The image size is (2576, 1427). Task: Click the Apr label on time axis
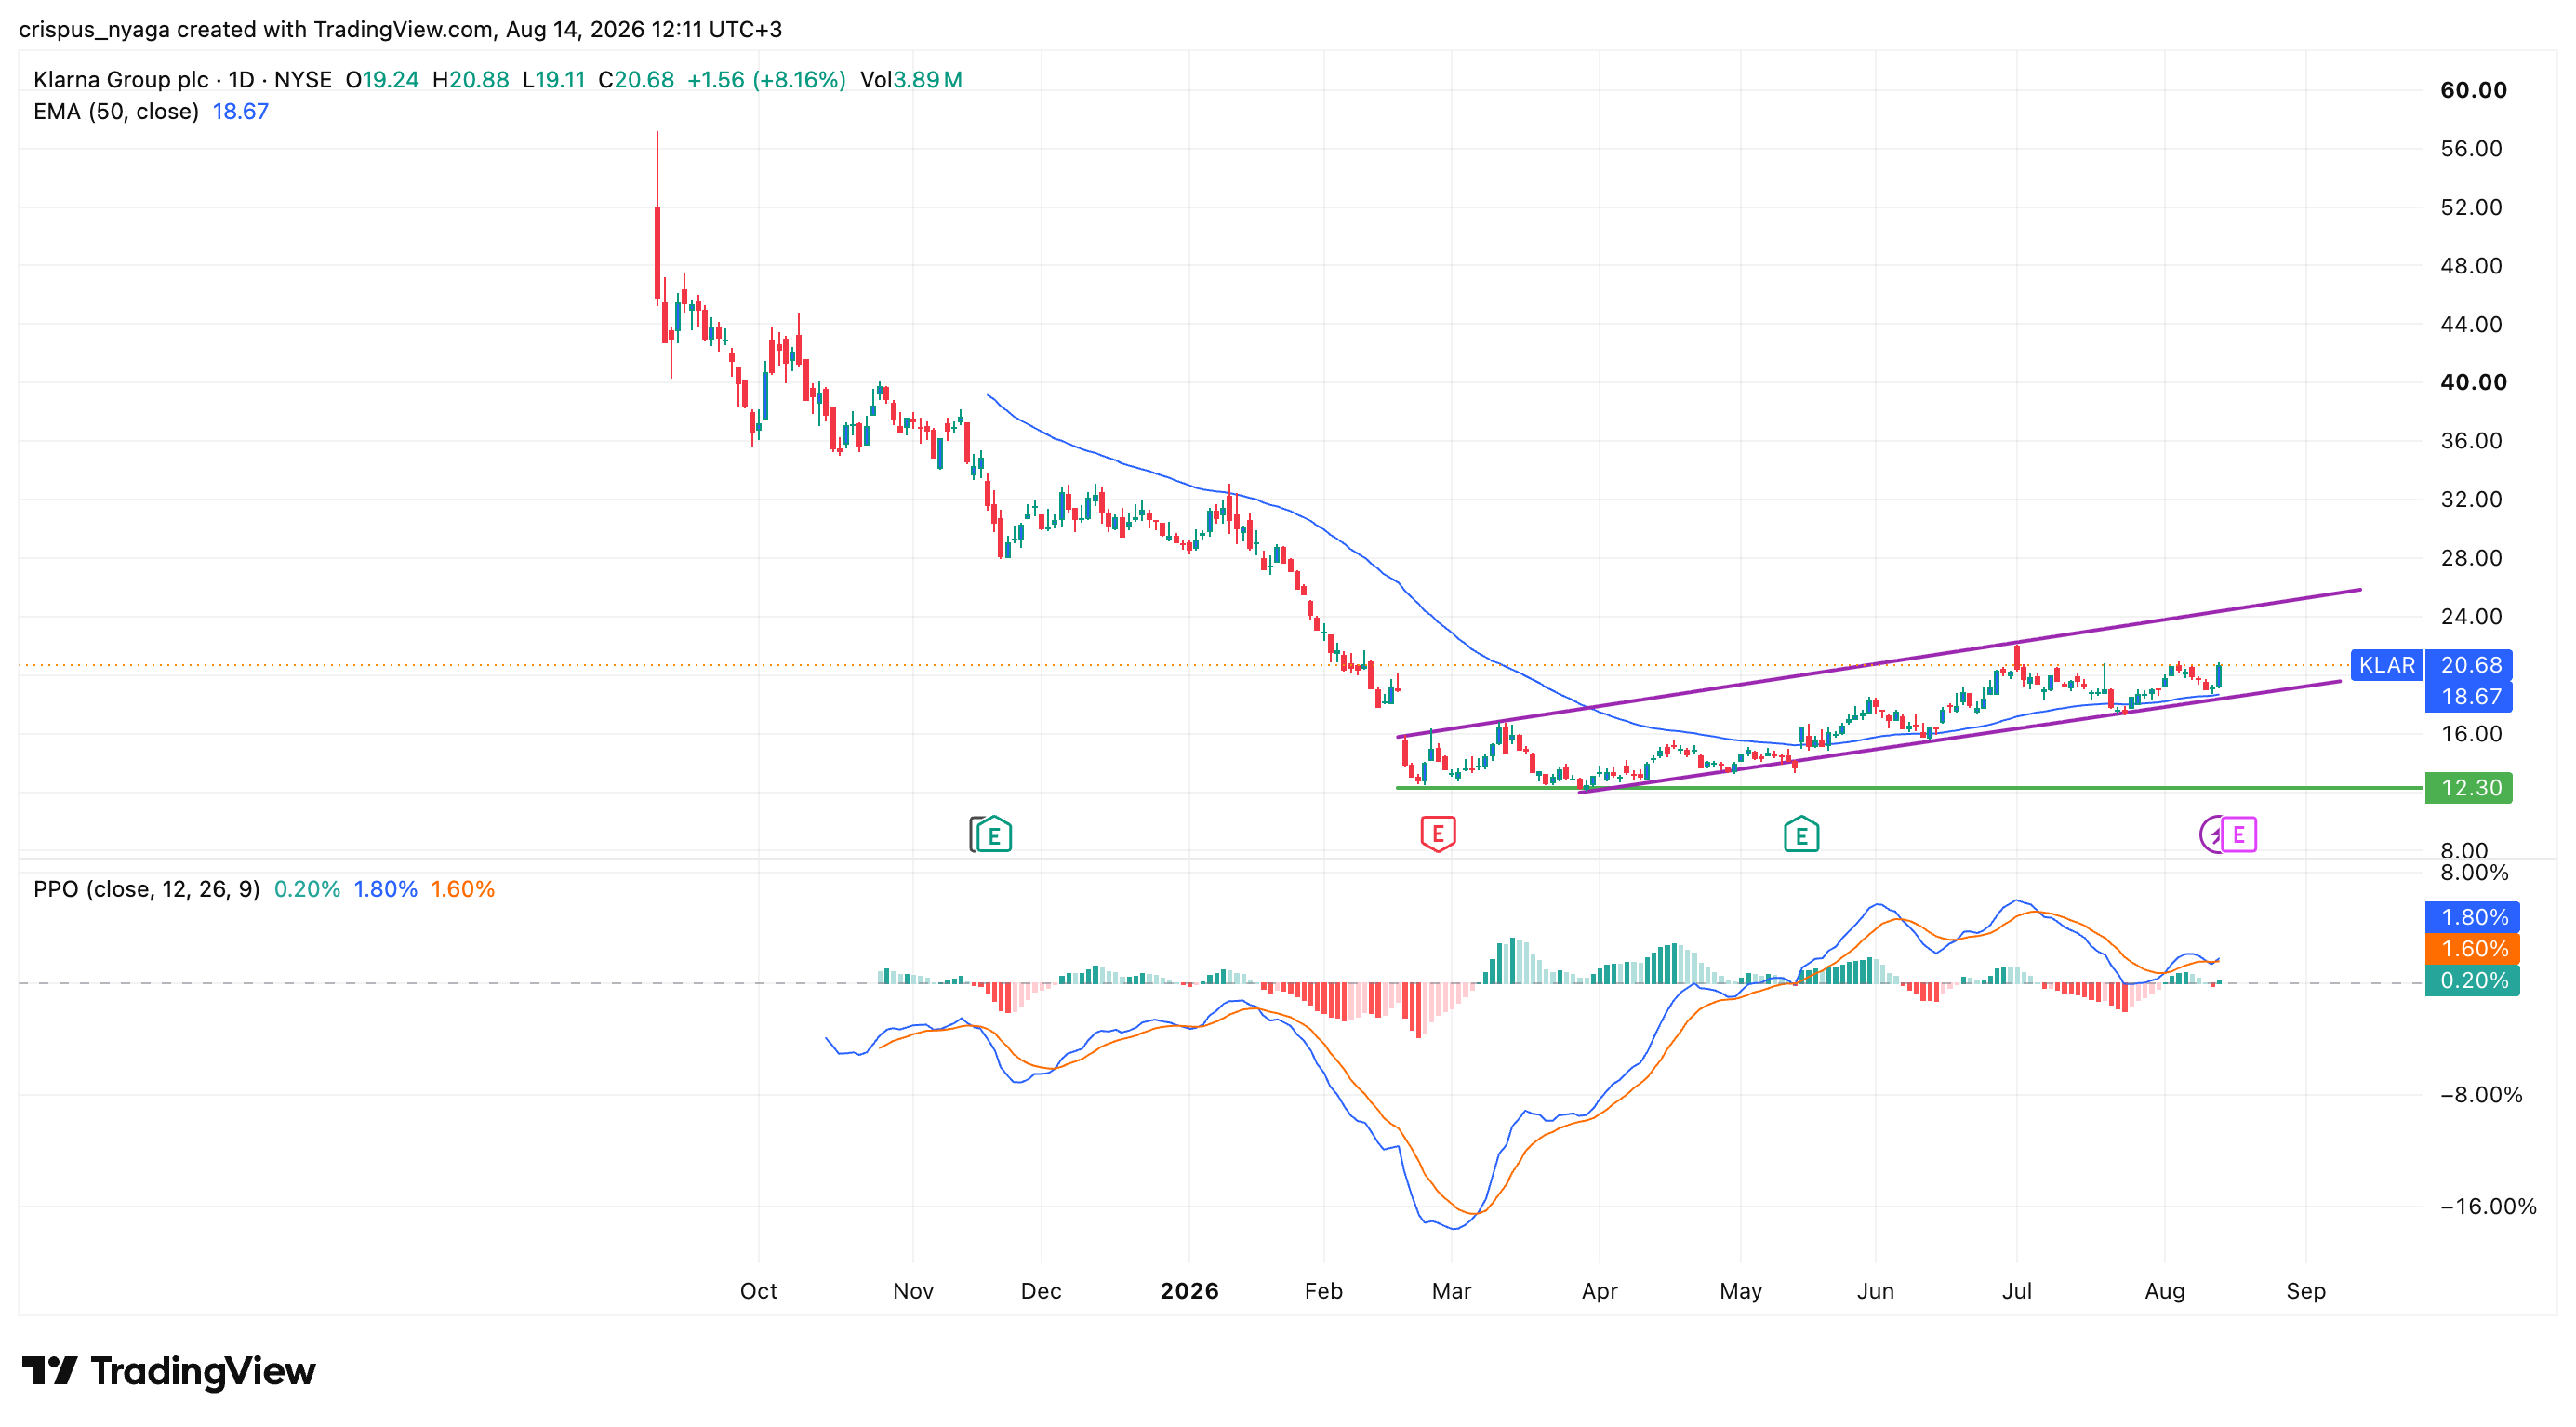pyautogui.click(x=1599, y=1291)
